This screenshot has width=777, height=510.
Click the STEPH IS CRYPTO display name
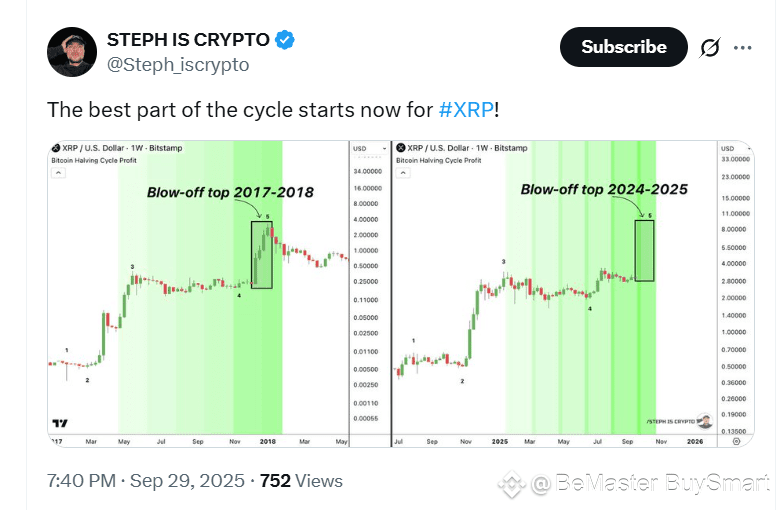coord(188,40)
